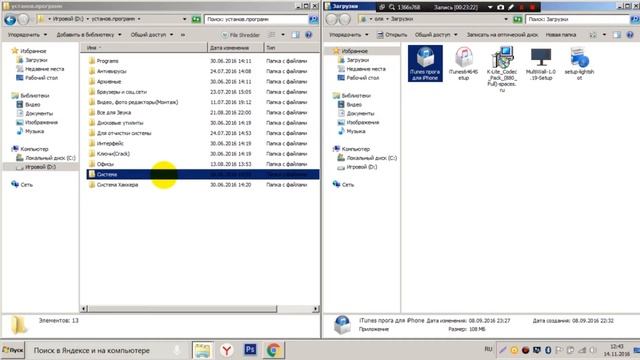640x360 pixels.
Task: Click the Пуск start button
Action: (13, 350)
